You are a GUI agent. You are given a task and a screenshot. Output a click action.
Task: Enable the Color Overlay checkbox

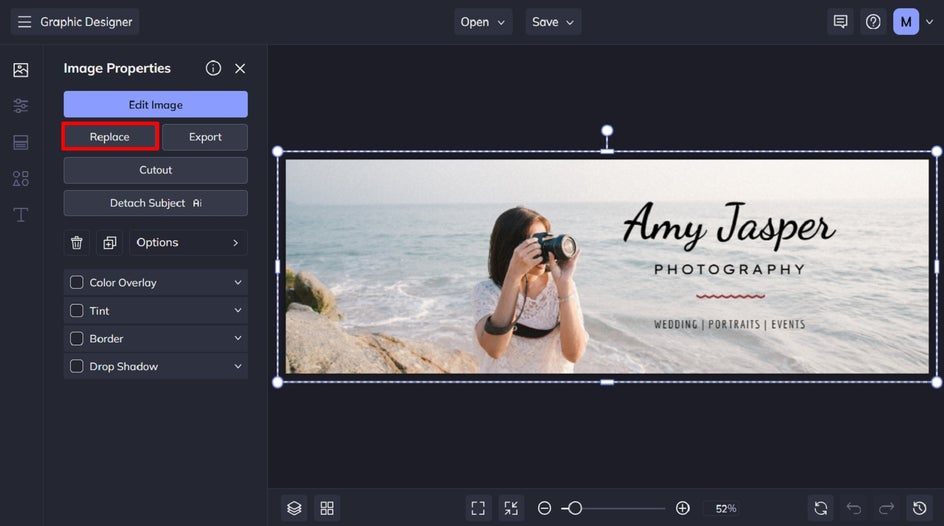click(77, 283)
